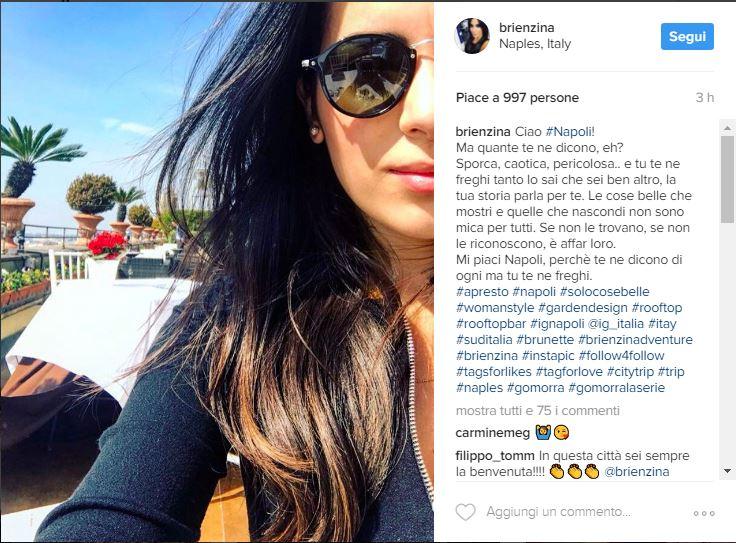Open brienzina's profile picture avatar
736x543 pixels.
coord(472,36)
